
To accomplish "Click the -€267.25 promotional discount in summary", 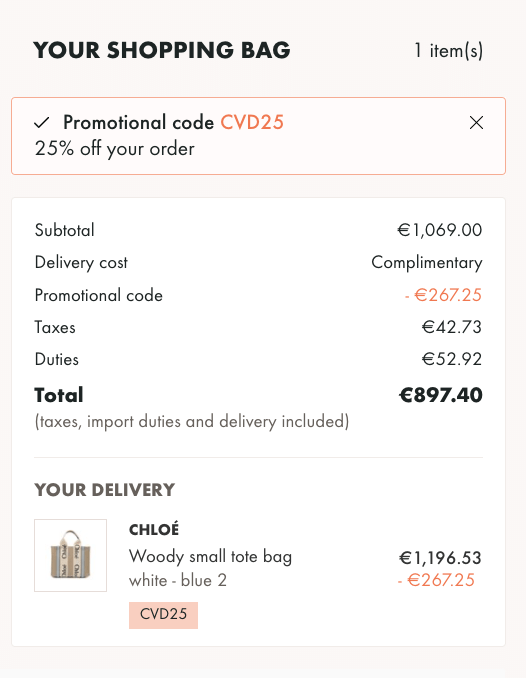I will pos(443,295).
